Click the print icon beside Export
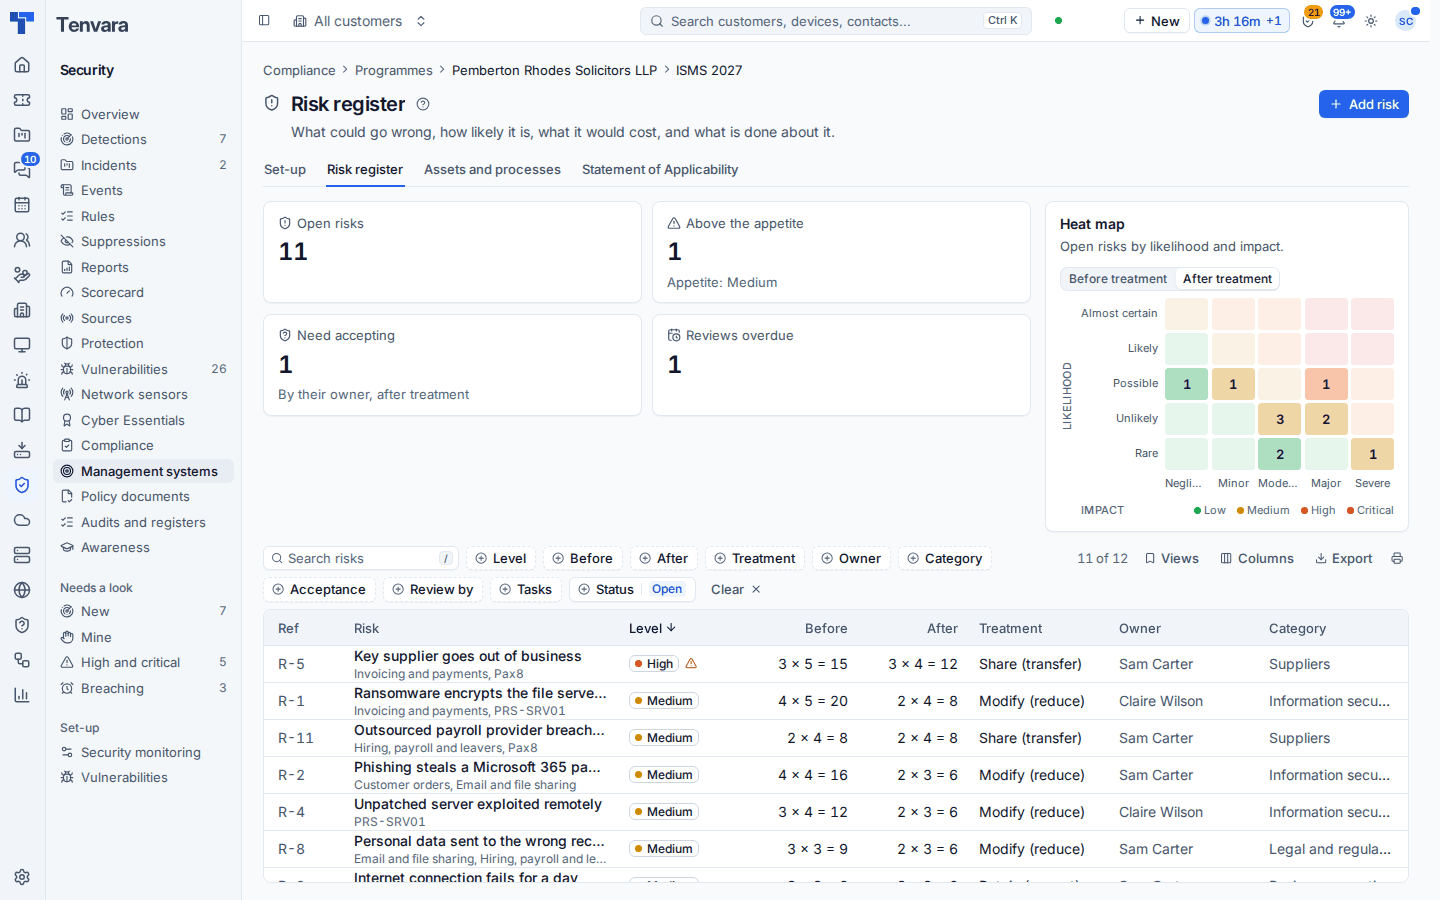Viewport: 1440px width, 900px height. click(x=1397, y=558)
